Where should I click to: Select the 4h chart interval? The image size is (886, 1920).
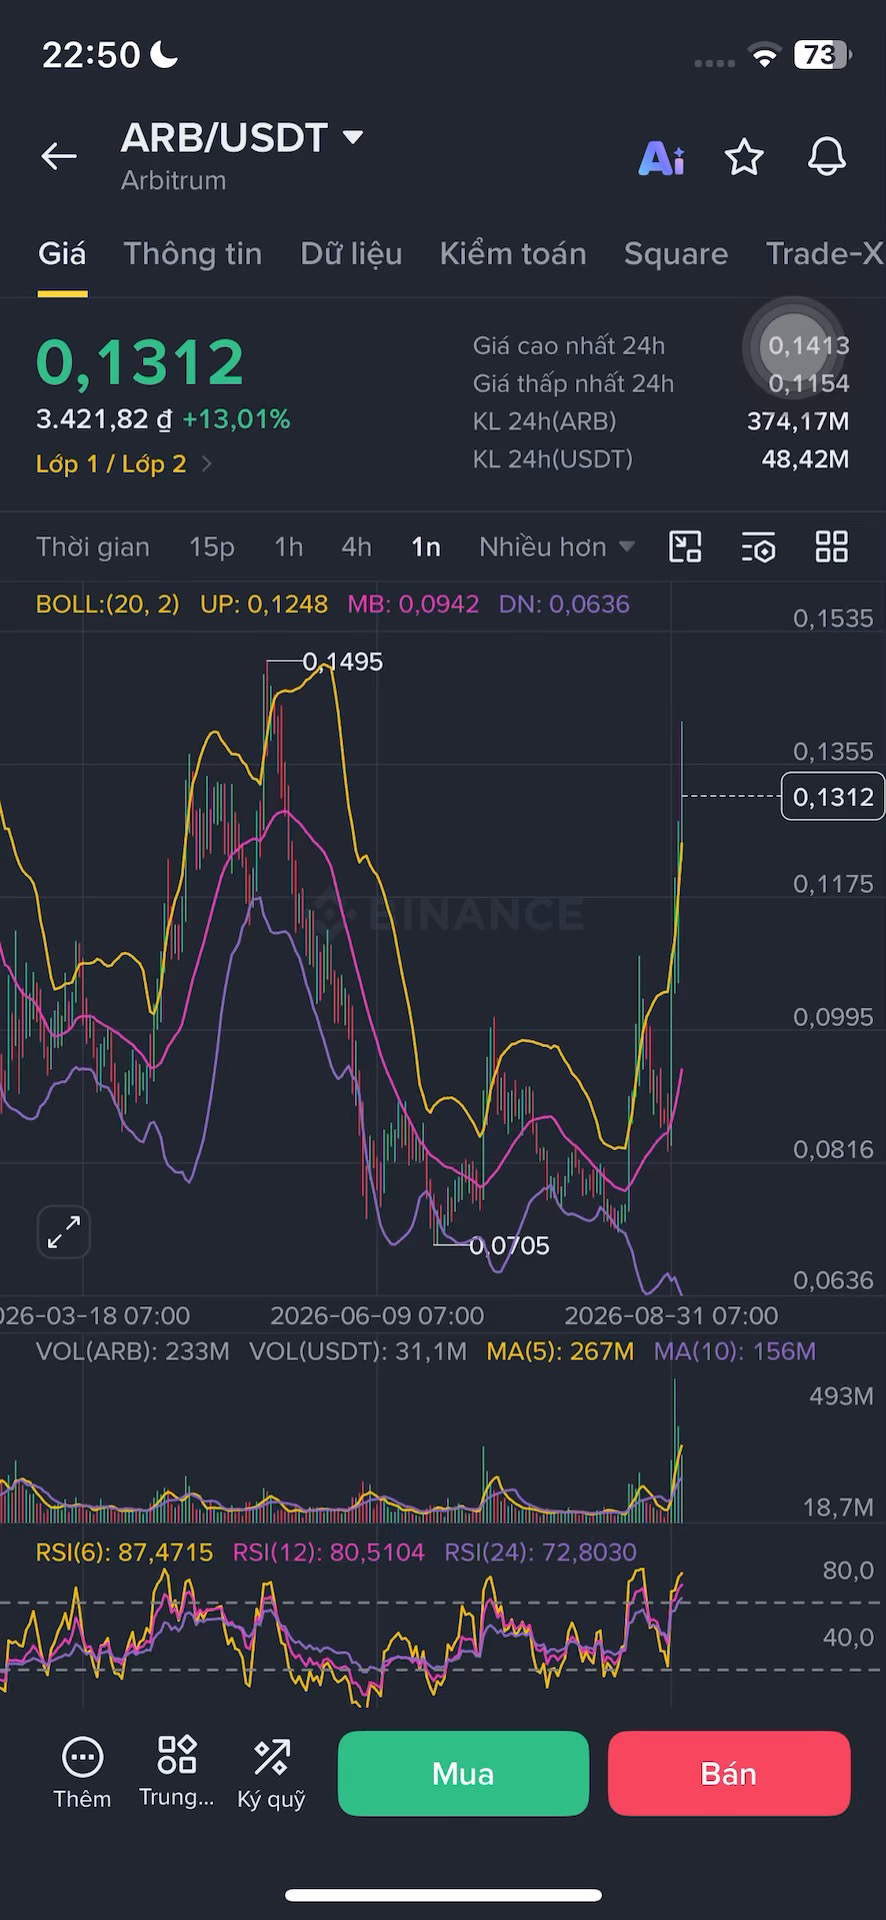(356, 547)
